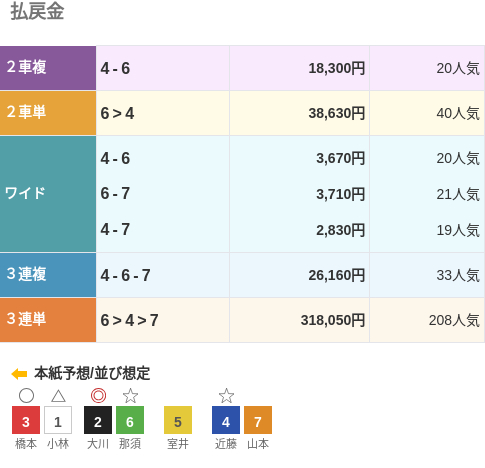Select the 3連単 row header

tap(48, 320)
